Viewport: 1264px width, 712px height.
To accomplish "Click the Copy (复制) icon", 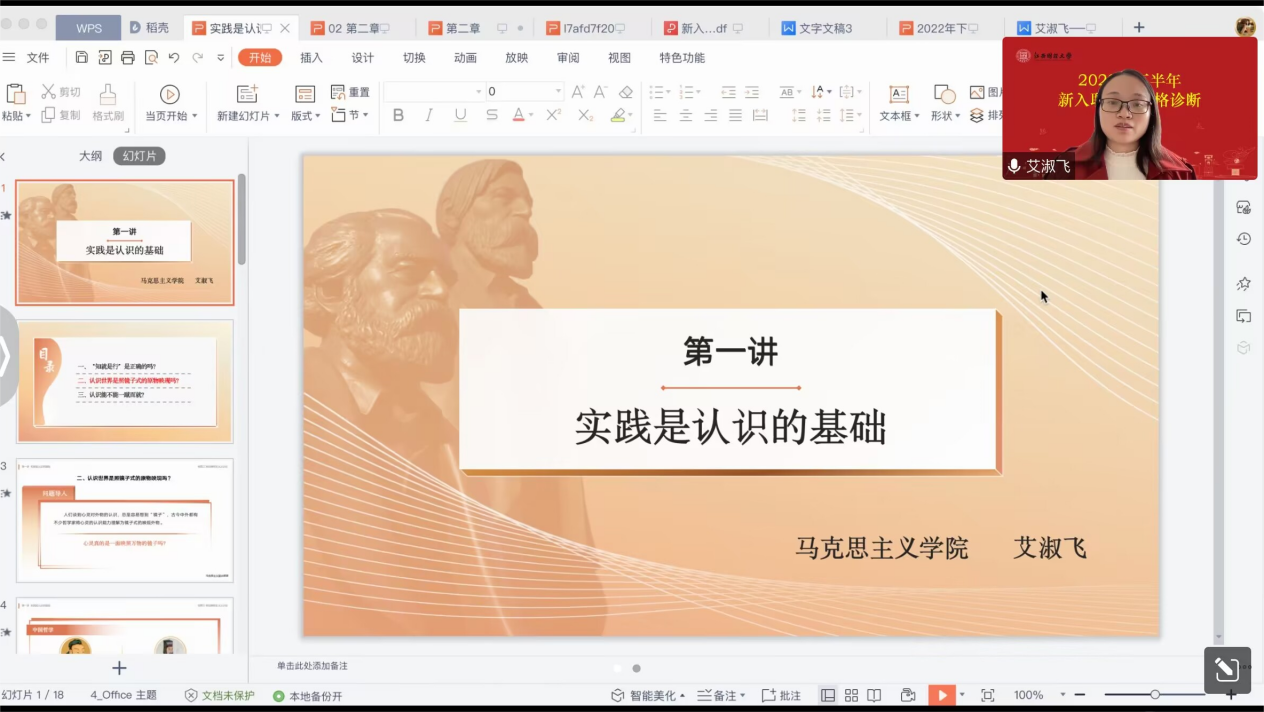I will tap(48, 115).
